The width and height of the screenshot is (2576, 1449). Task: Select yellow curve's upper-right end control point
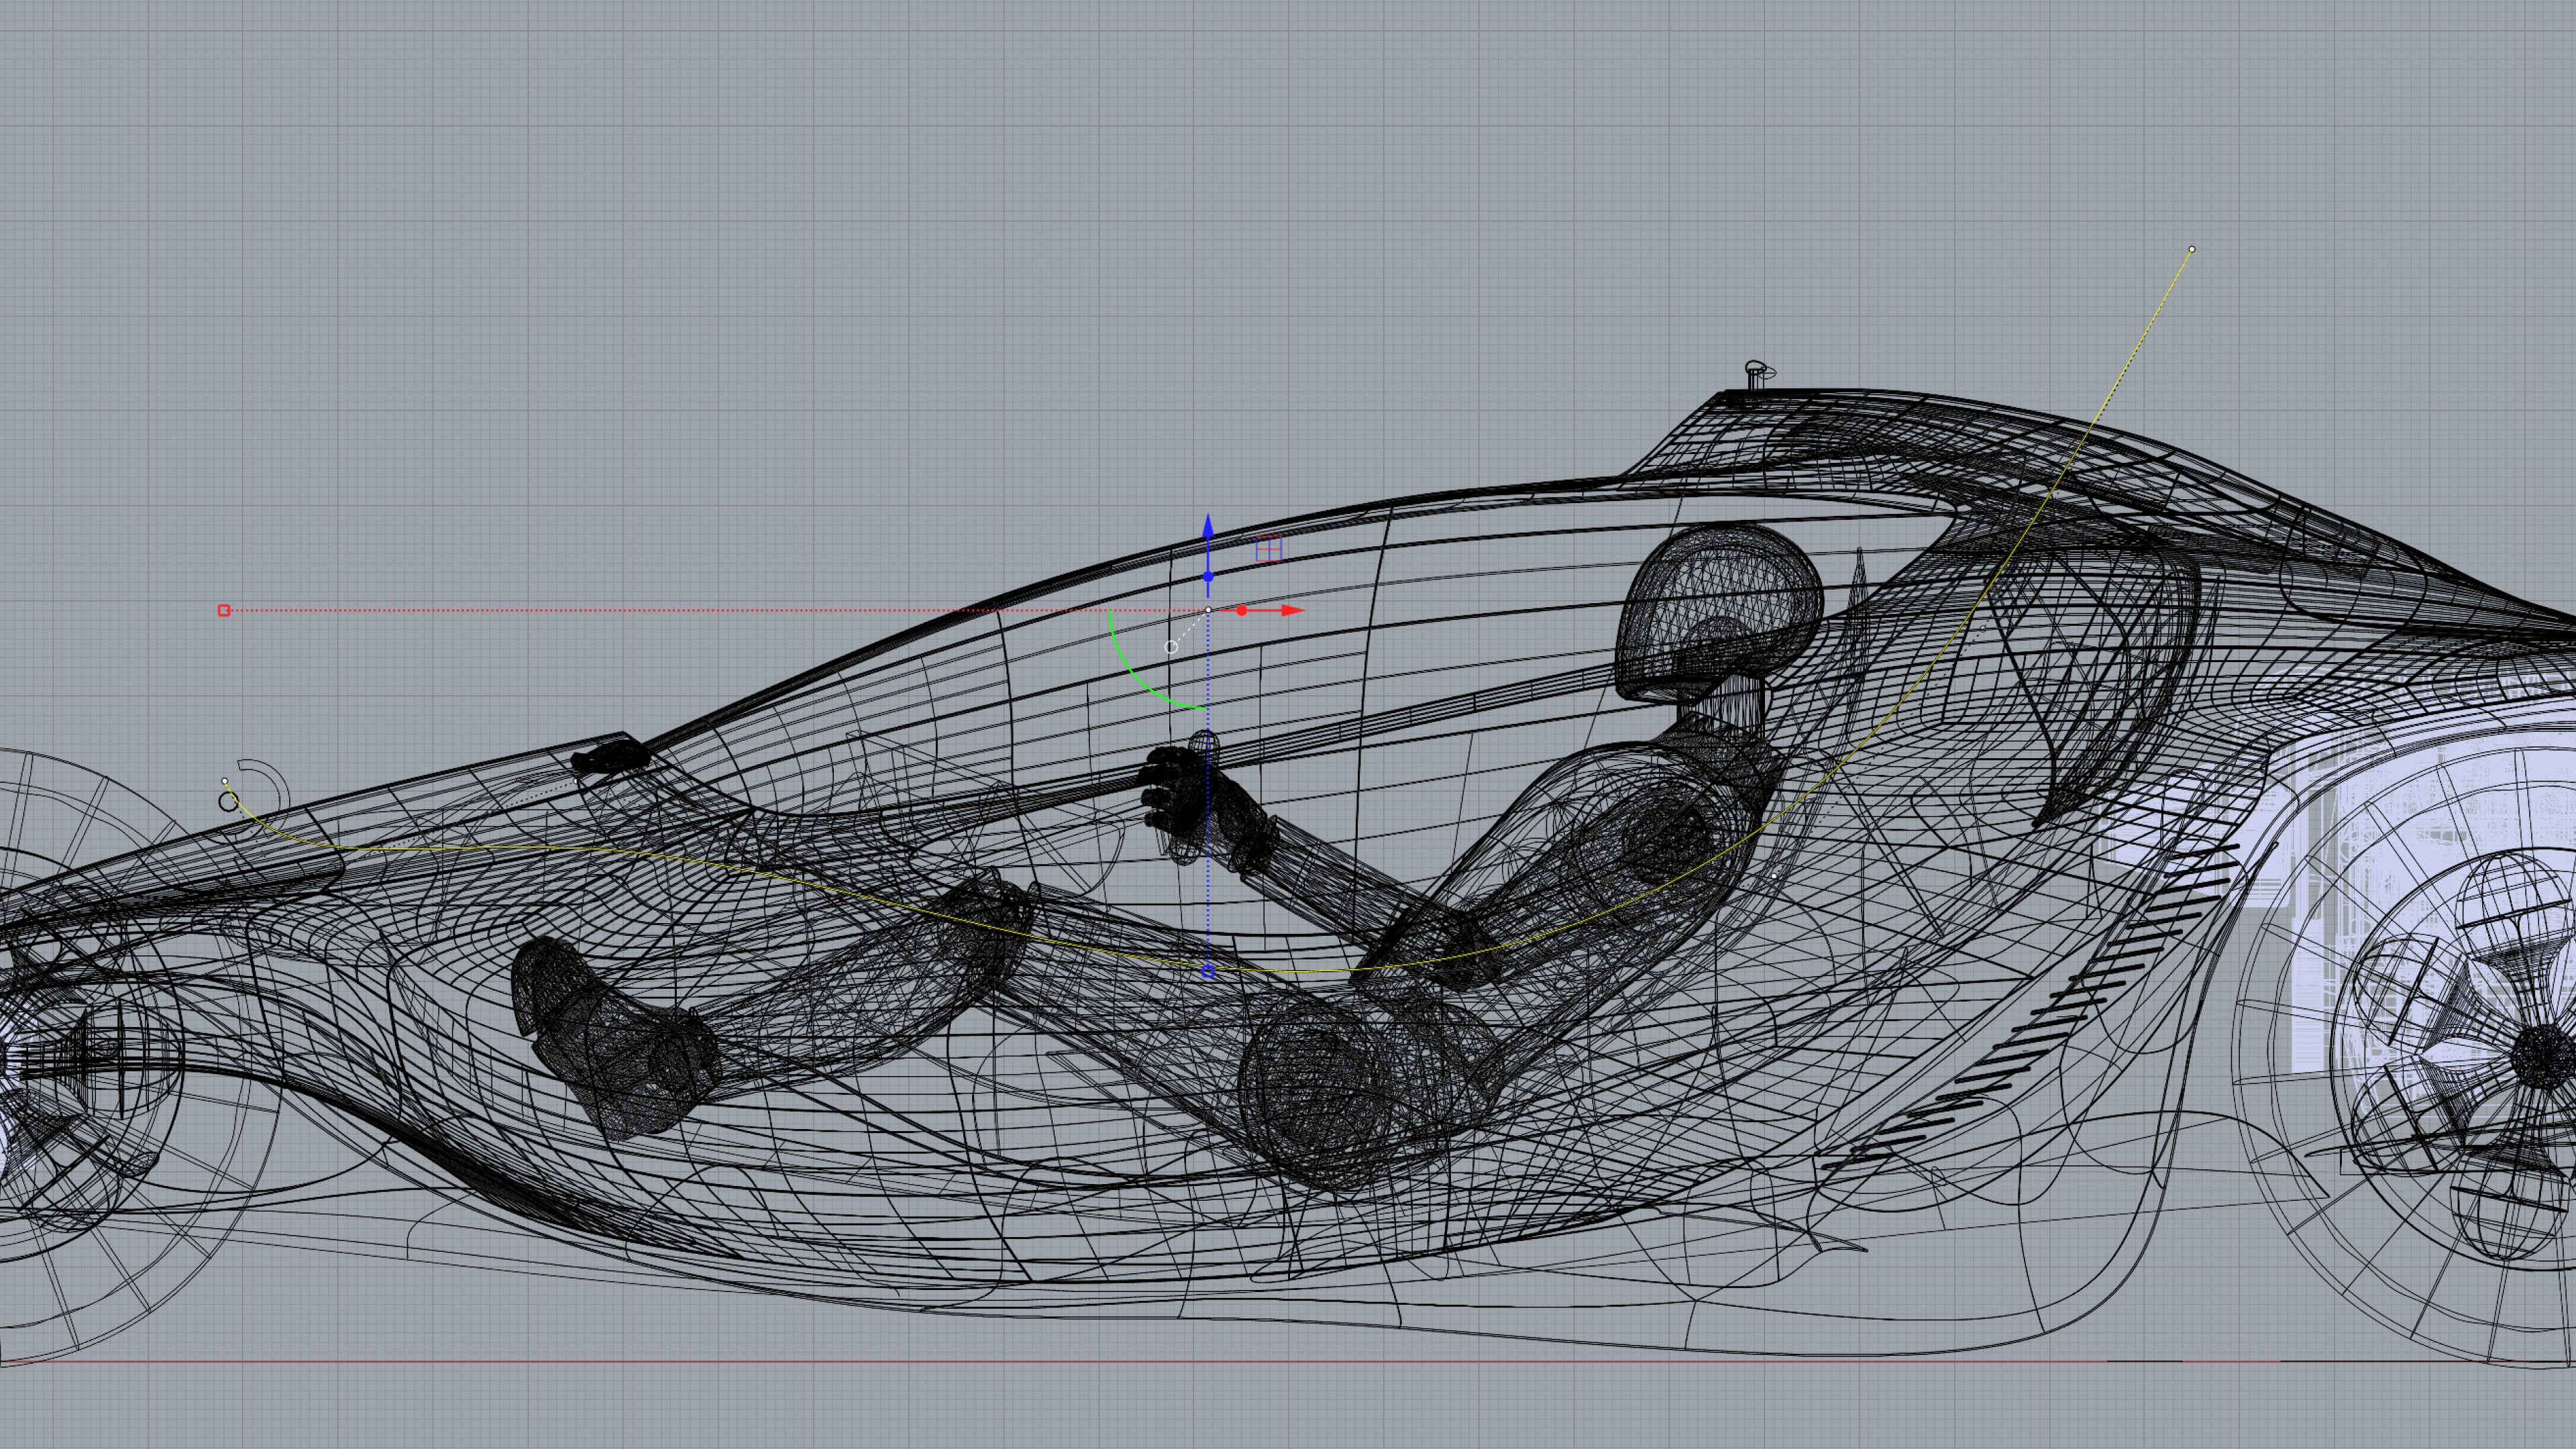(x=2192, y=249)
